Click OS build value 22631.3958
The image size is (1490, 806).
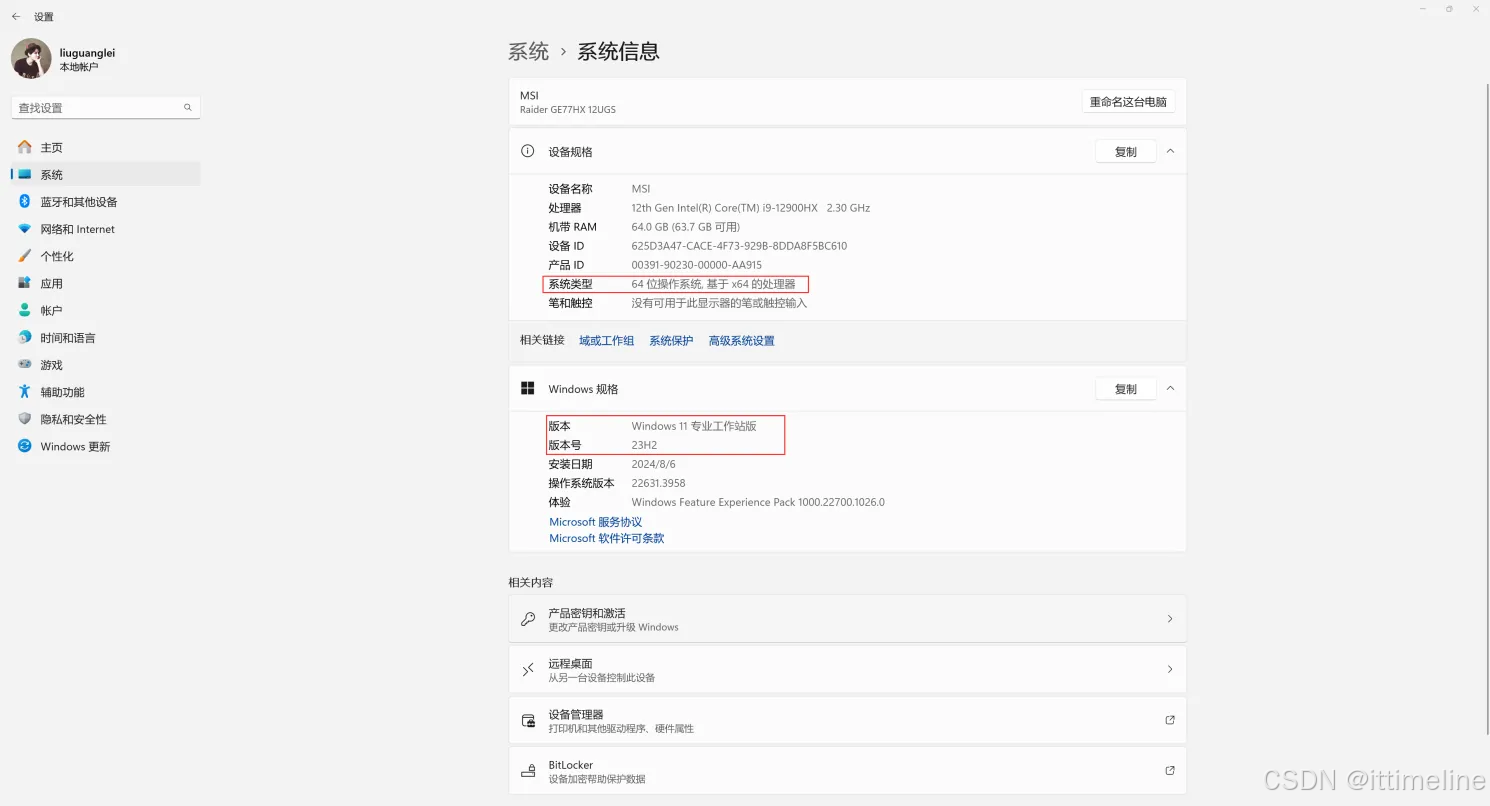658,483
